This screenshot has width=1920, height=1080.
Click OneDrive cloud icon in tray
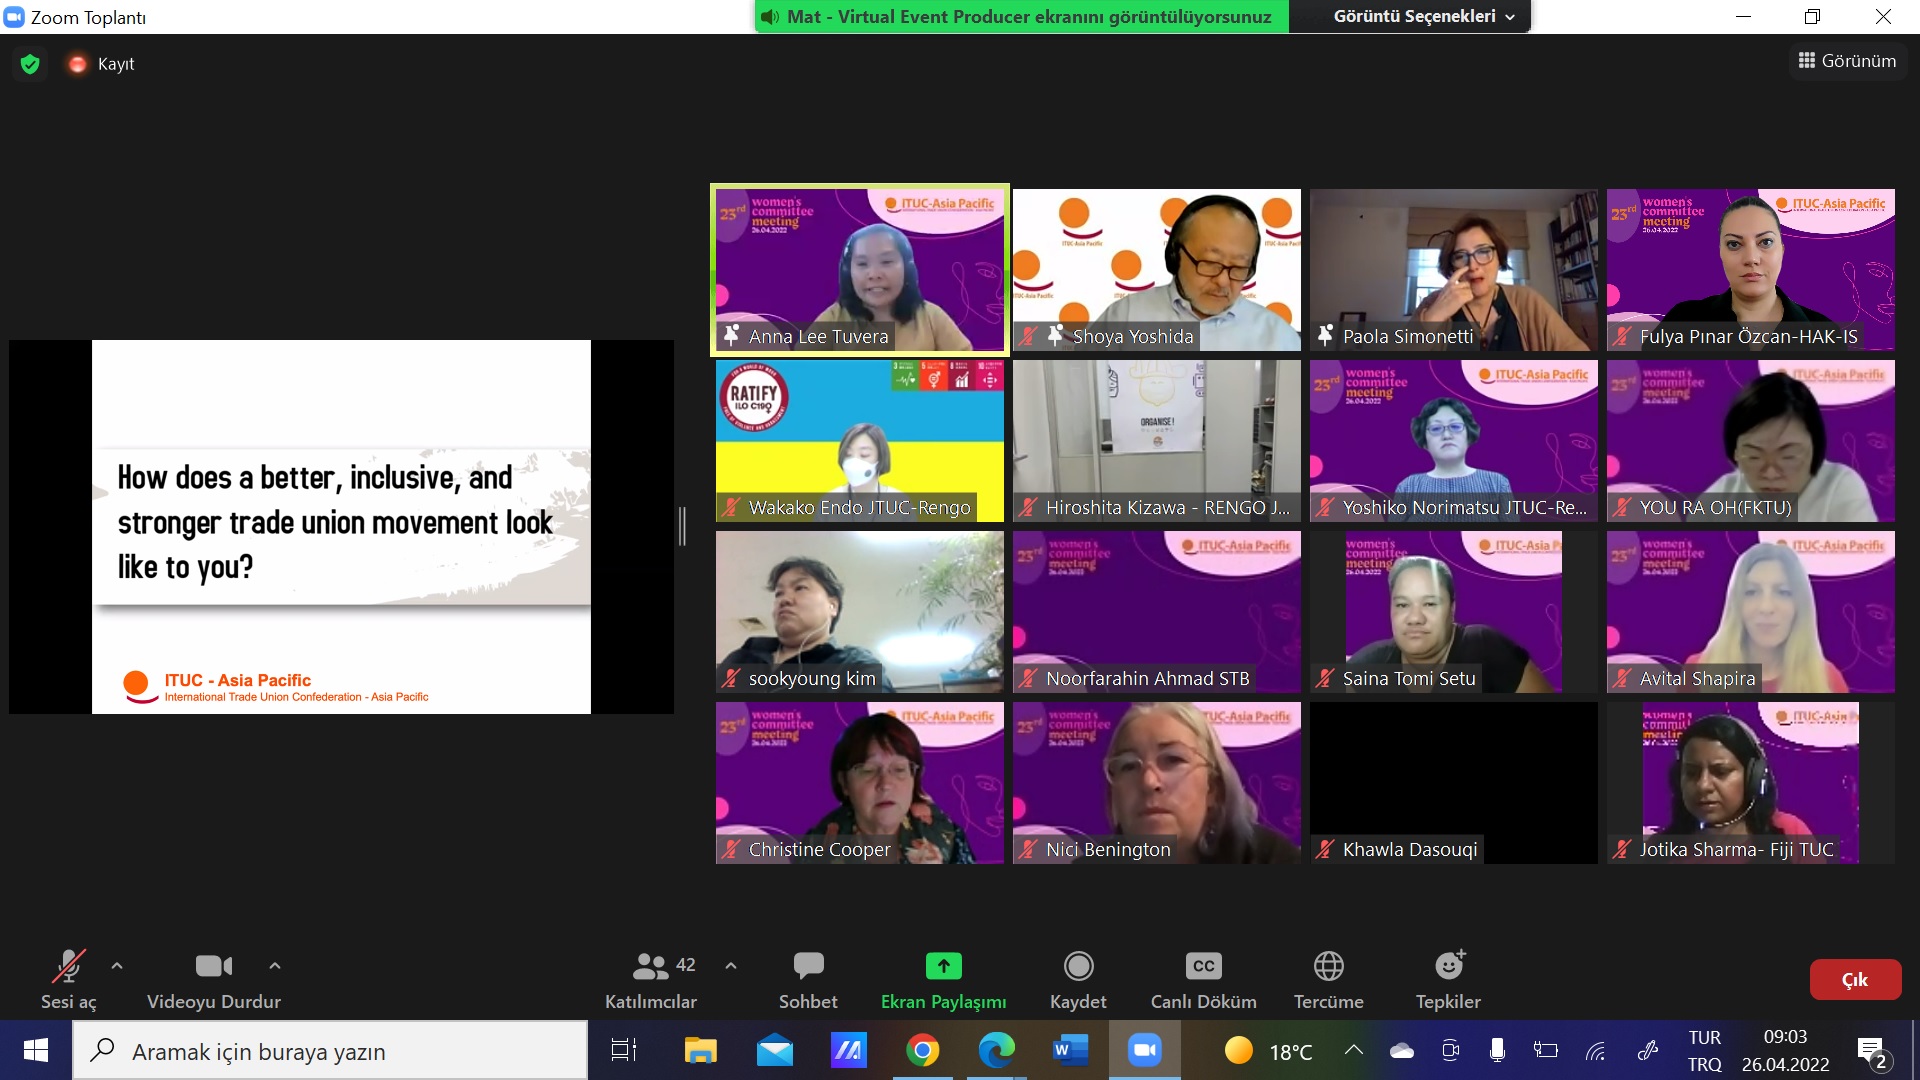coord(1402,1050)
